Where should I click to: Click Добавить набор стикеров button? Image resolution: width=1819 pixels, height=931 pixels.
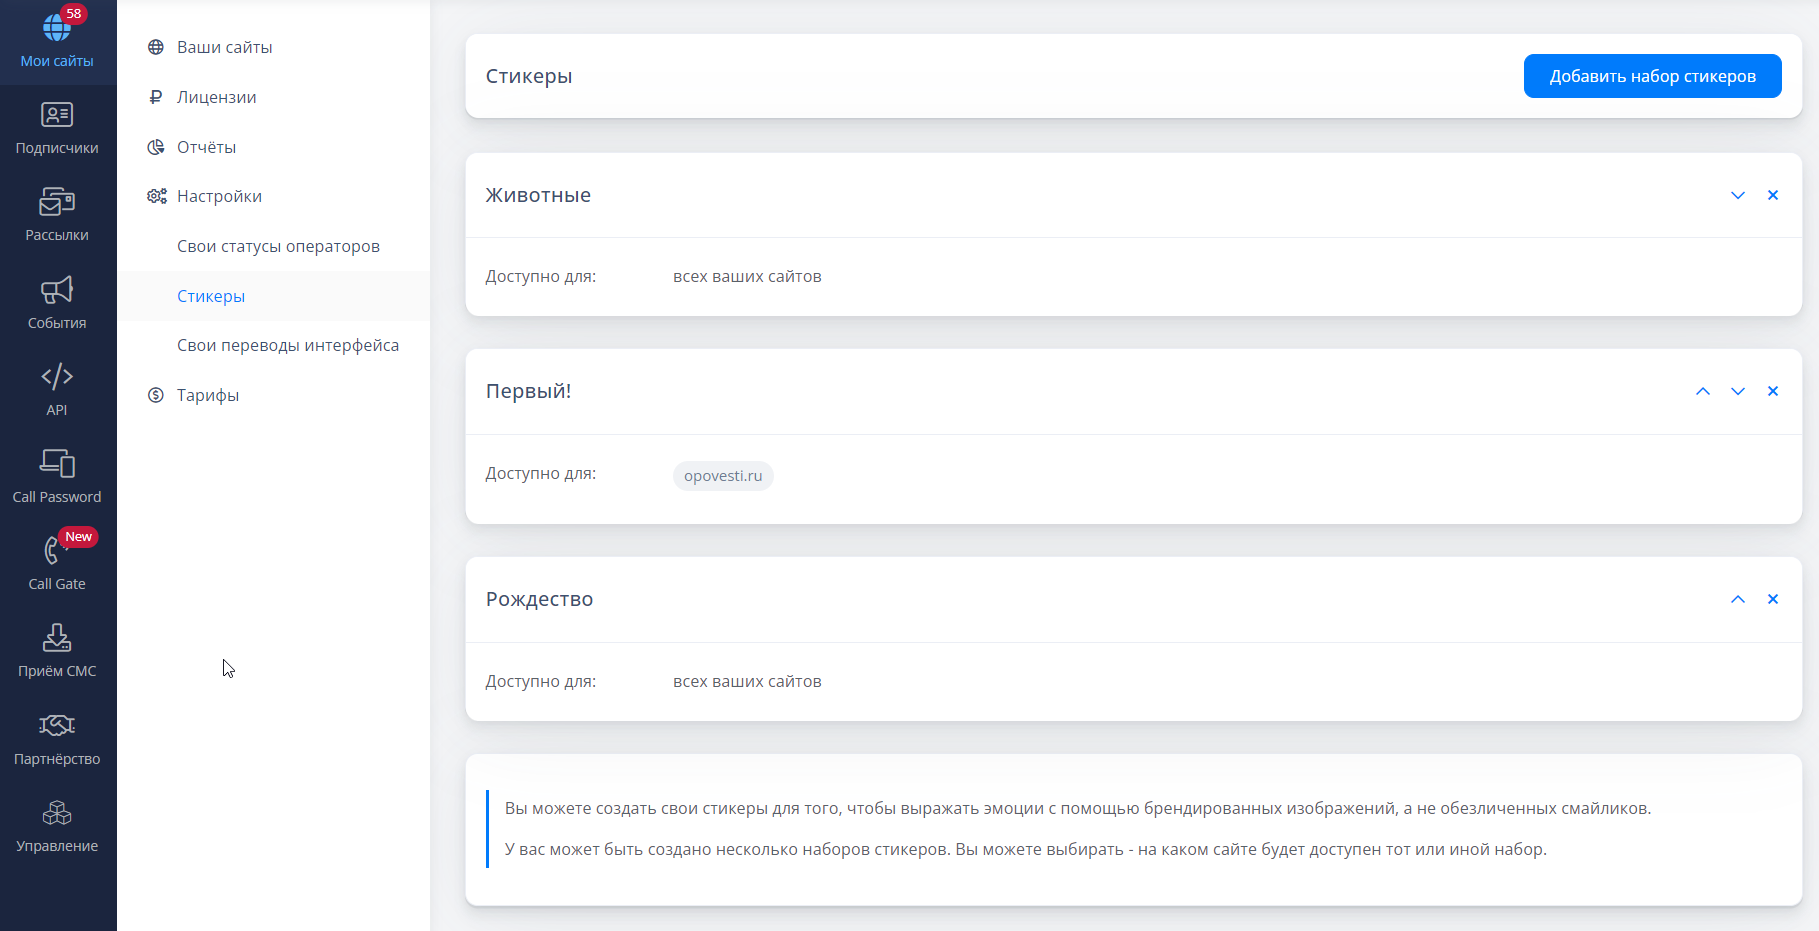pos(1652,76)
